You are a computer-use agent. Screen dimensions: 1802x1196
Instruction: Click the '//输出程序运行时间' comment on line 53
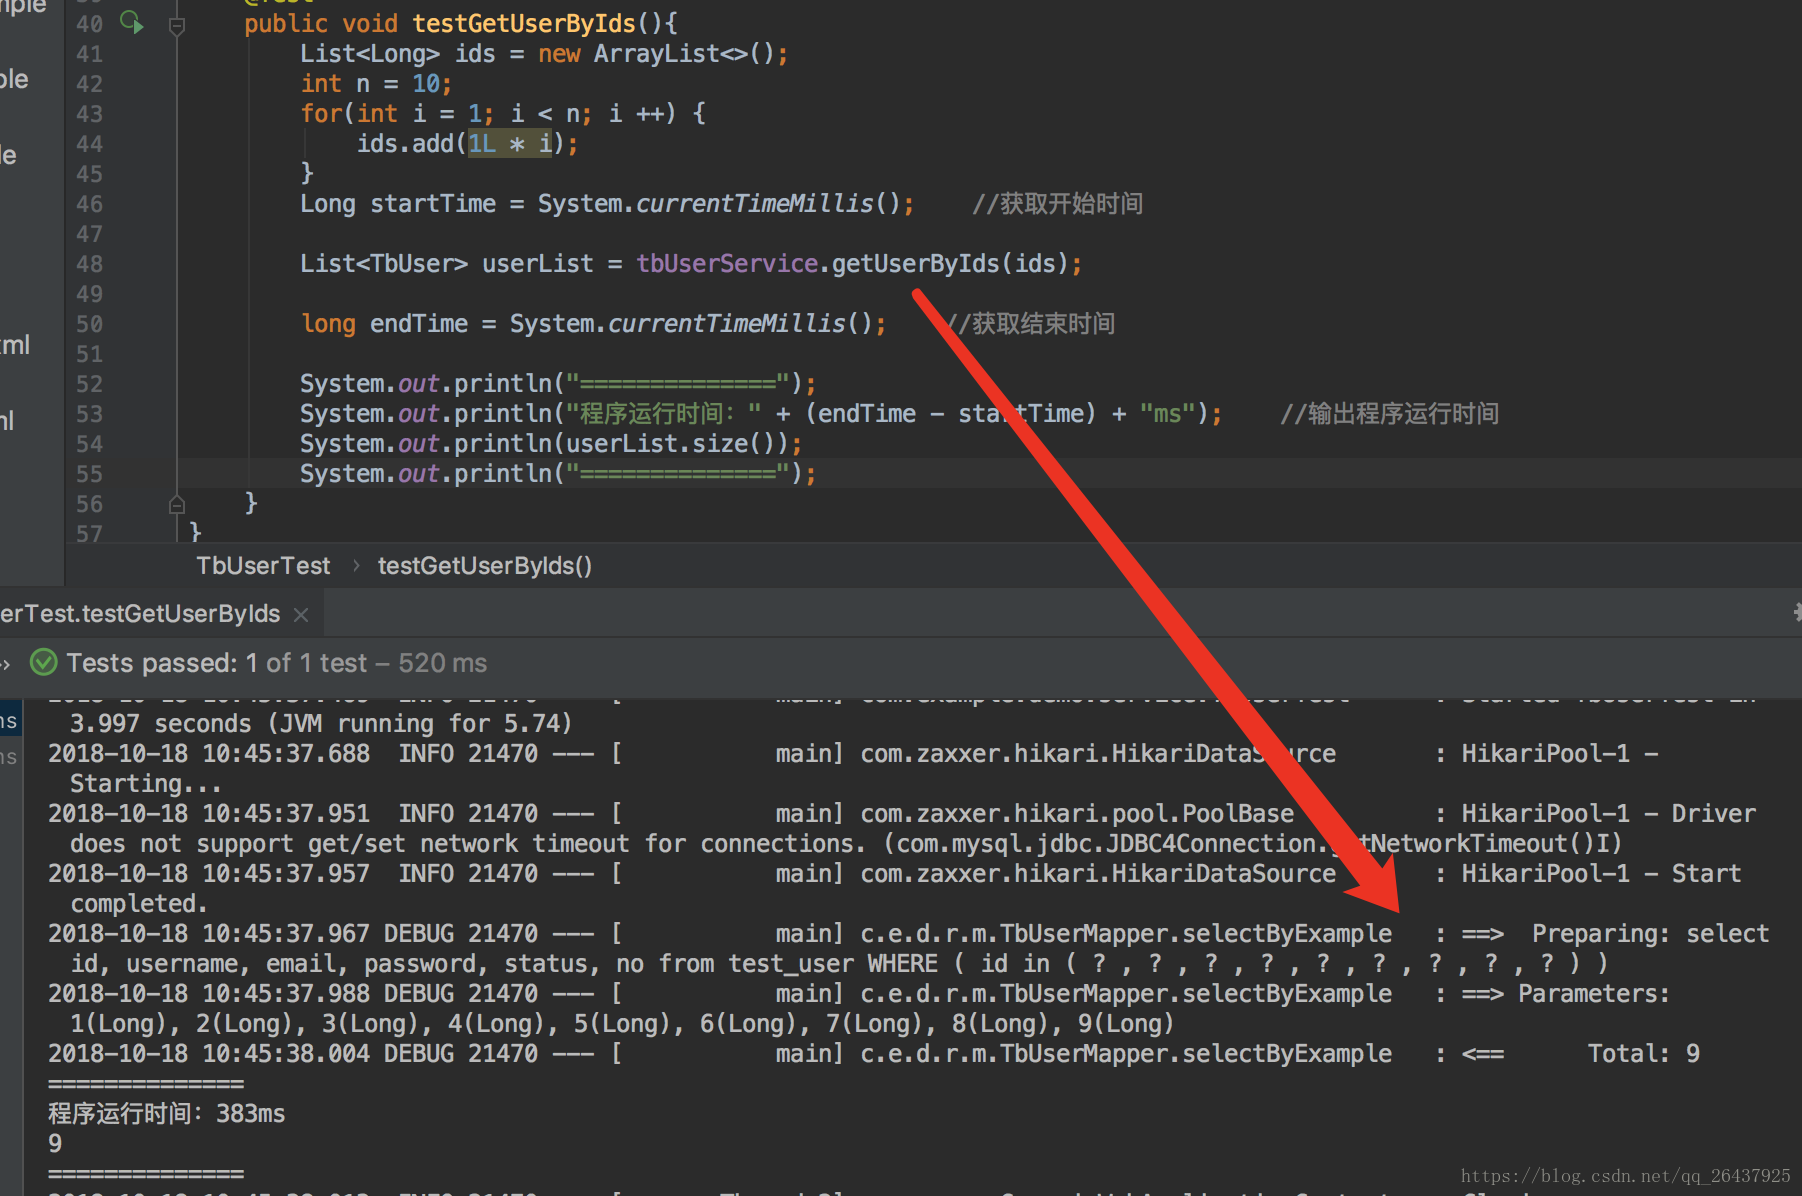pyautogui.click(x=1390, y=413)
